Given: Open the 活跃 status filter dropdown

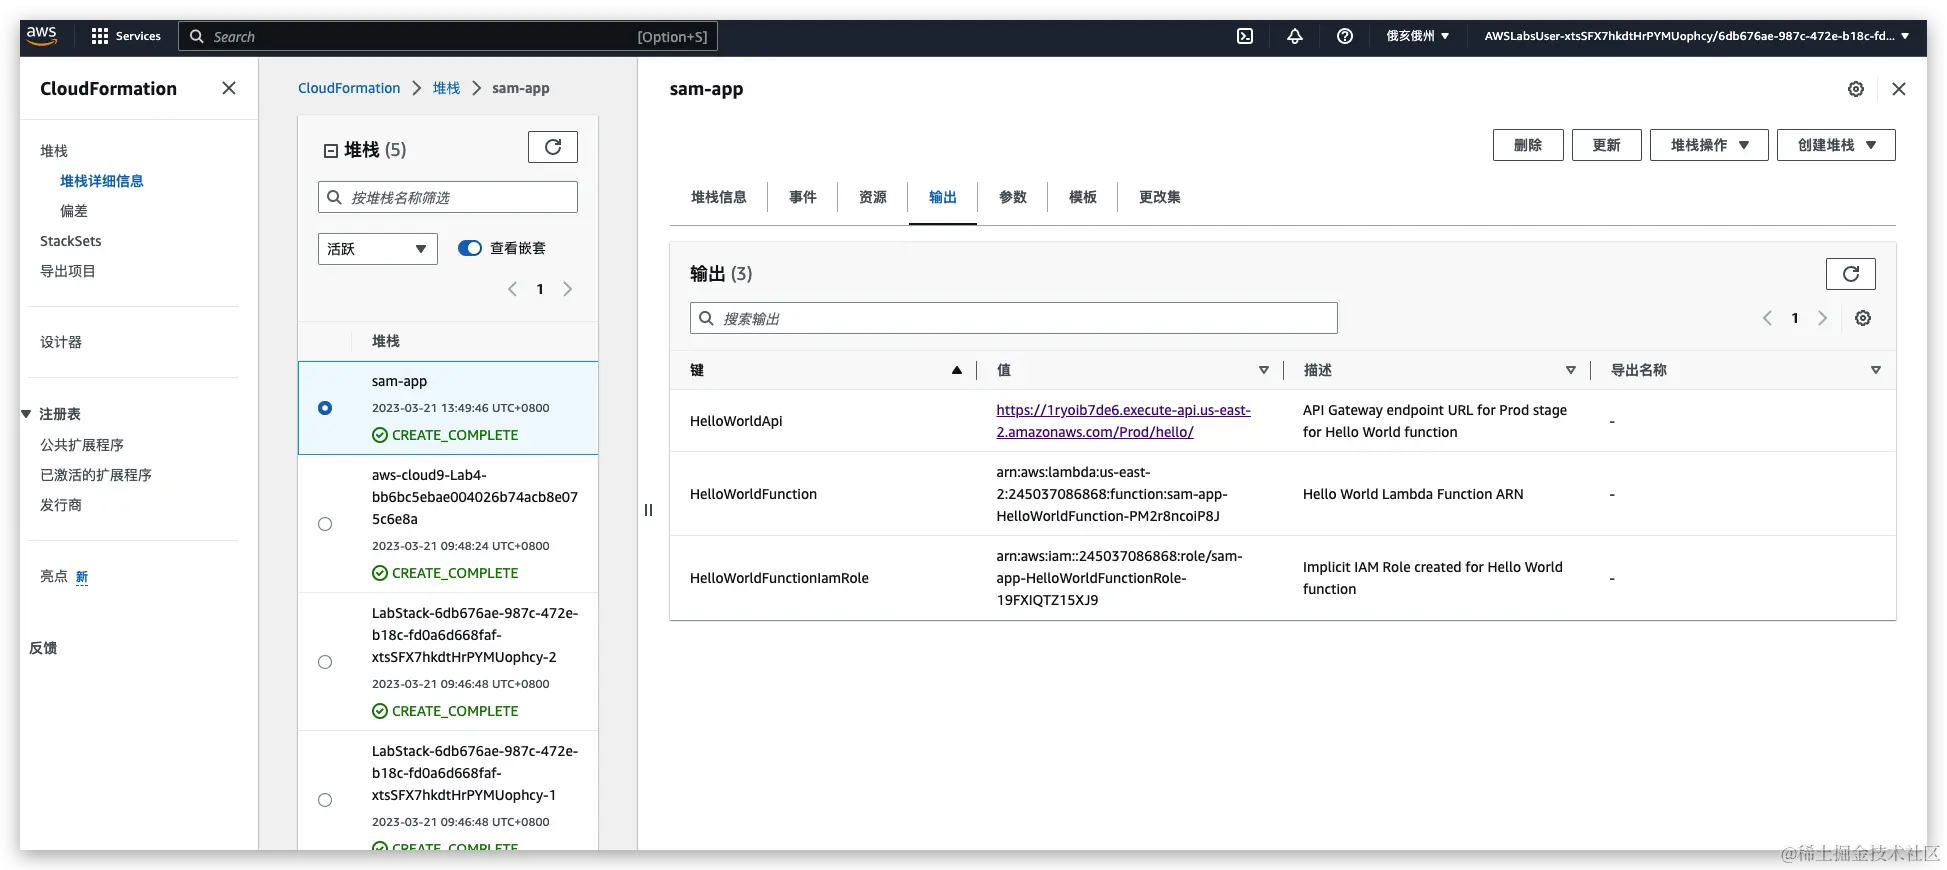Looking at the screenshot, I should pyautogui.click(x=378, y=249).
